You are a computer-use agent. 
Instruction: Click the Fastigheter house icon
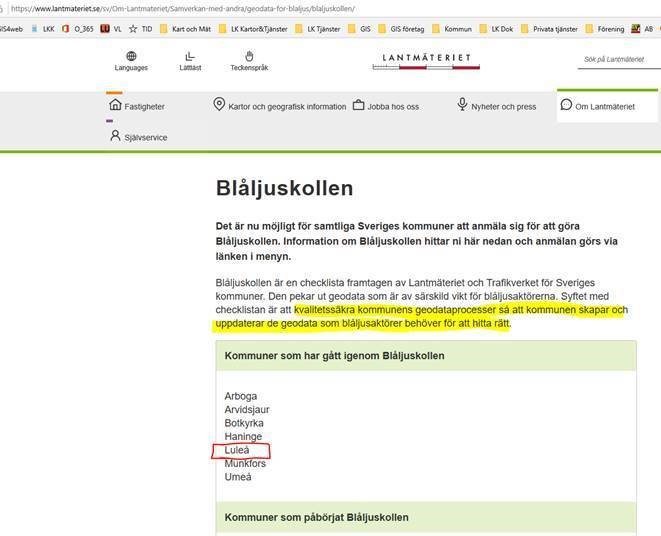[115, 104]
